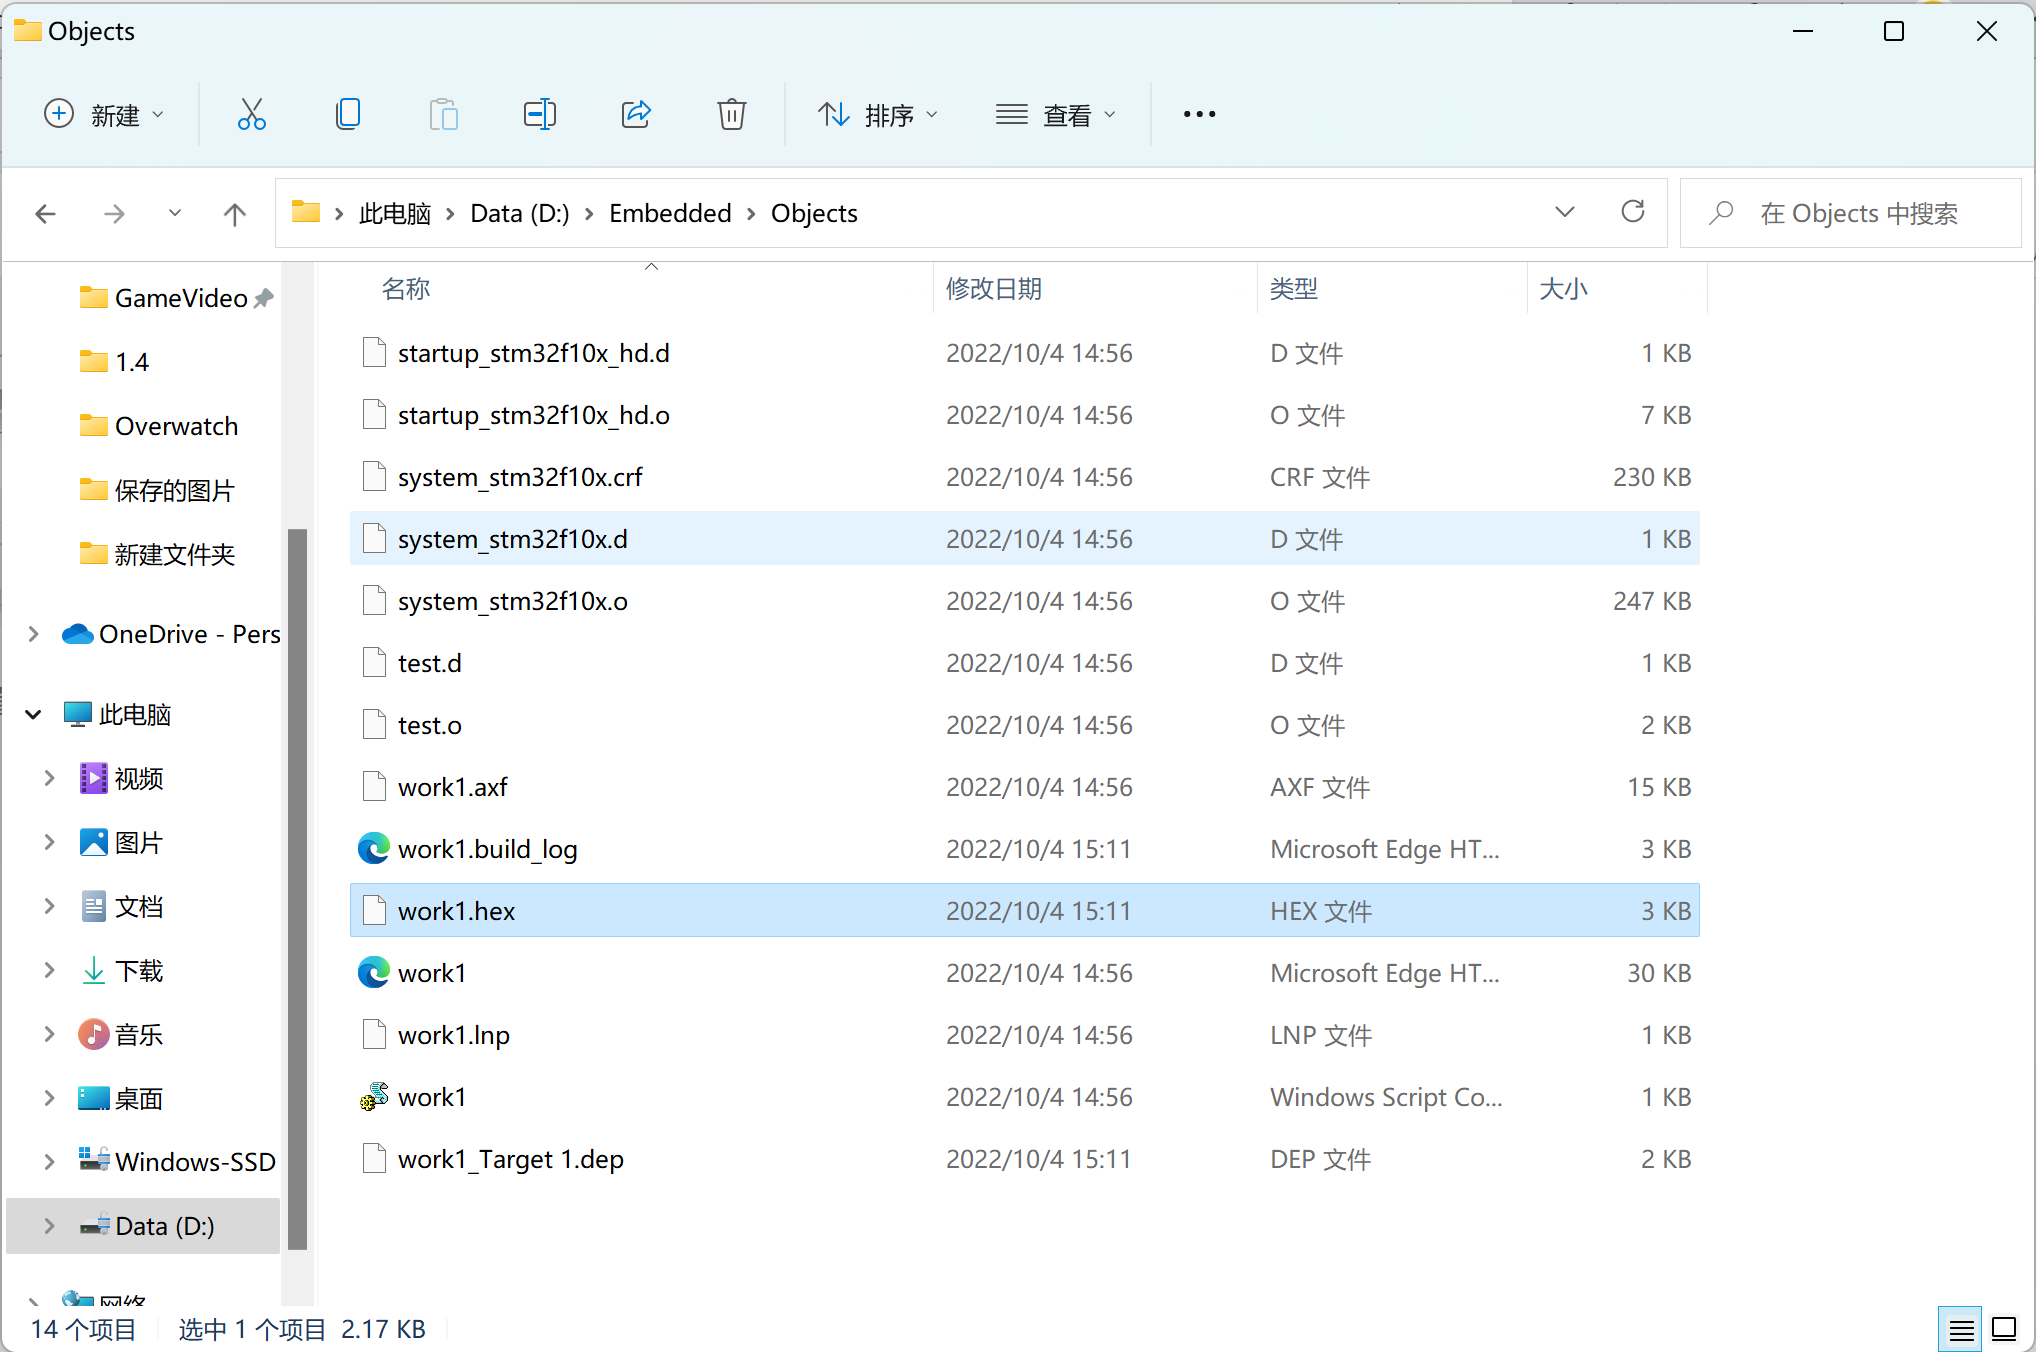Viewport: 2036px width, 1352px height.
Task: Collapse the 此电脑 tree node
Action: (33, 714)
